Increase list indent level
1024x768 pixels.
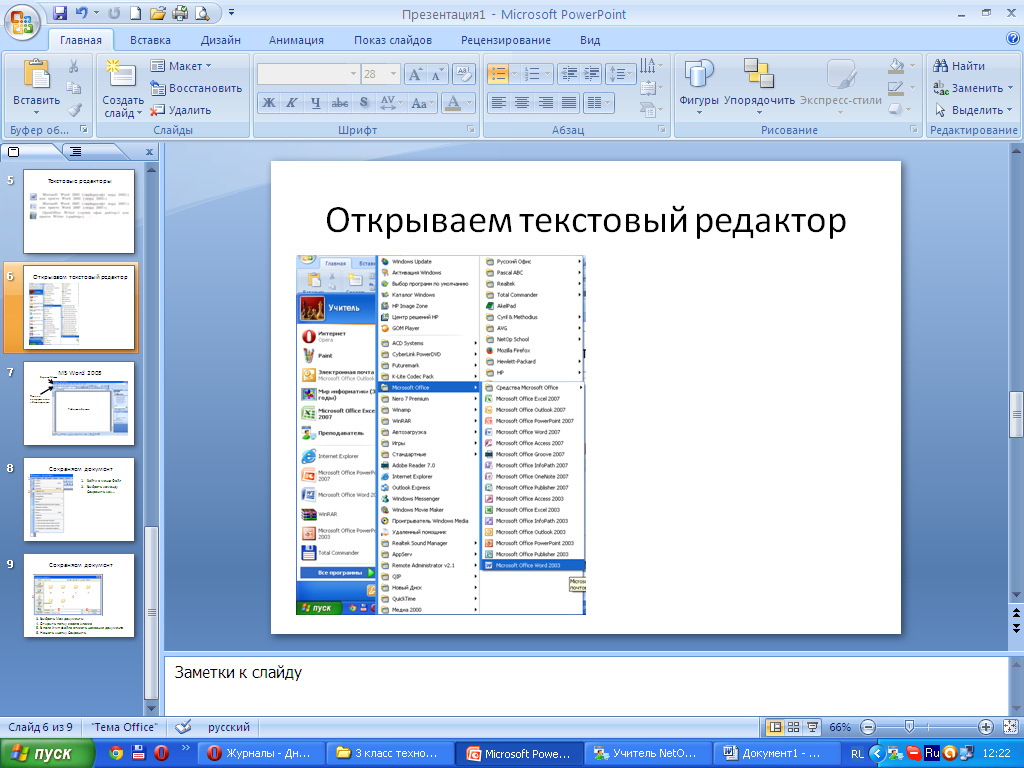click(591, 74)
